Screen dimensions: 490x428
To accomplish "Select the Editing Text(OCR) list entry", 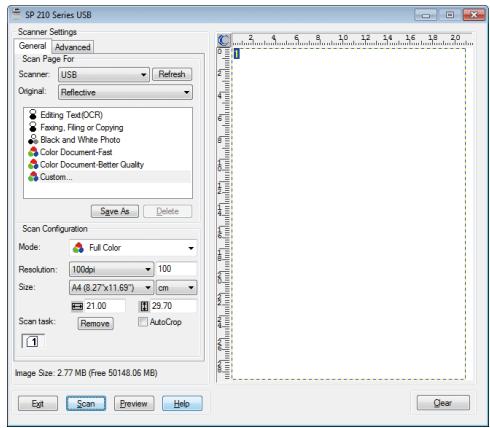I will [72, 115].
